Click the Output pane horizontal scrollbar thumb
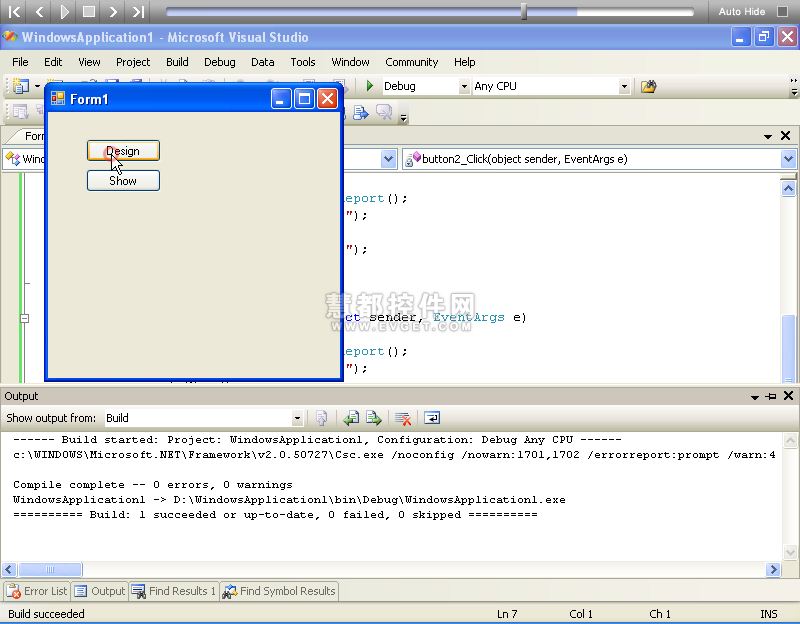 click(50, 569)
